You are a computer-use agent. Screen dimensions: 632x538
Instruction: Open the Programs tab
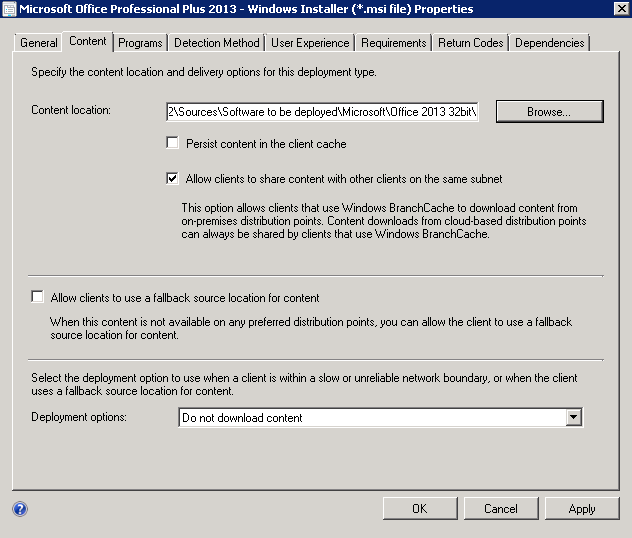(140, 43)
